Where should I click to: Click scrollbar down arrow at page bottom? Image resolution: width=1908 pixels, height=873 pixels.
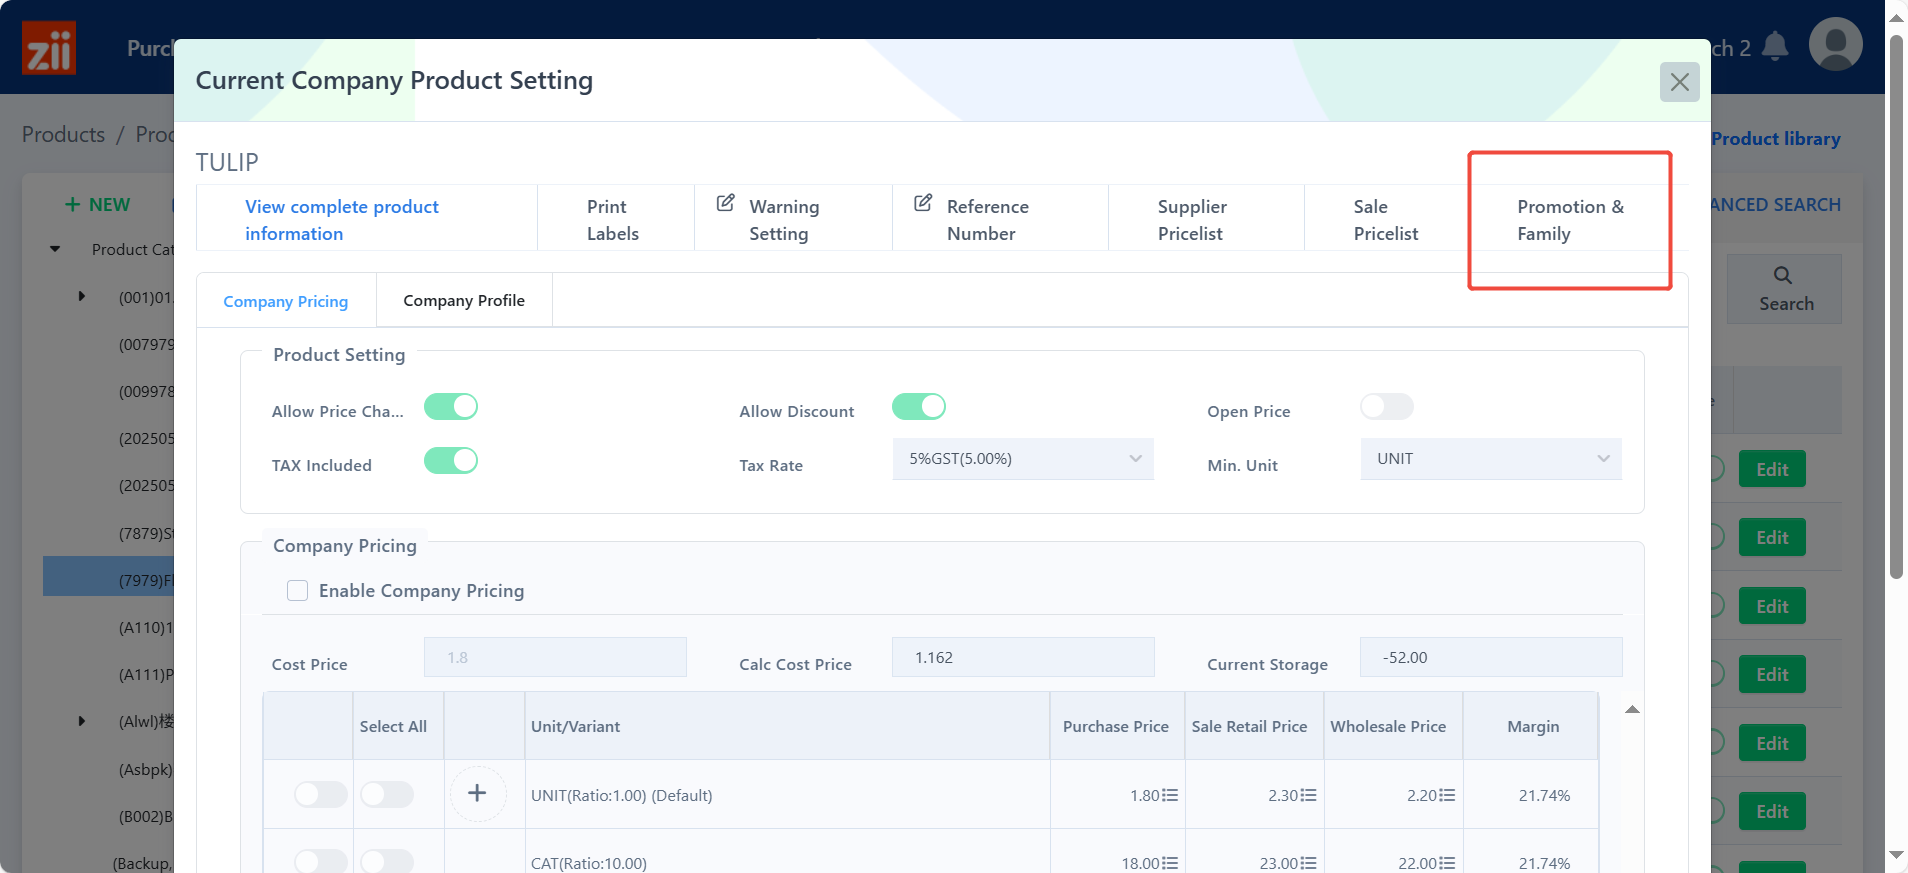[x=1896, y=855]
